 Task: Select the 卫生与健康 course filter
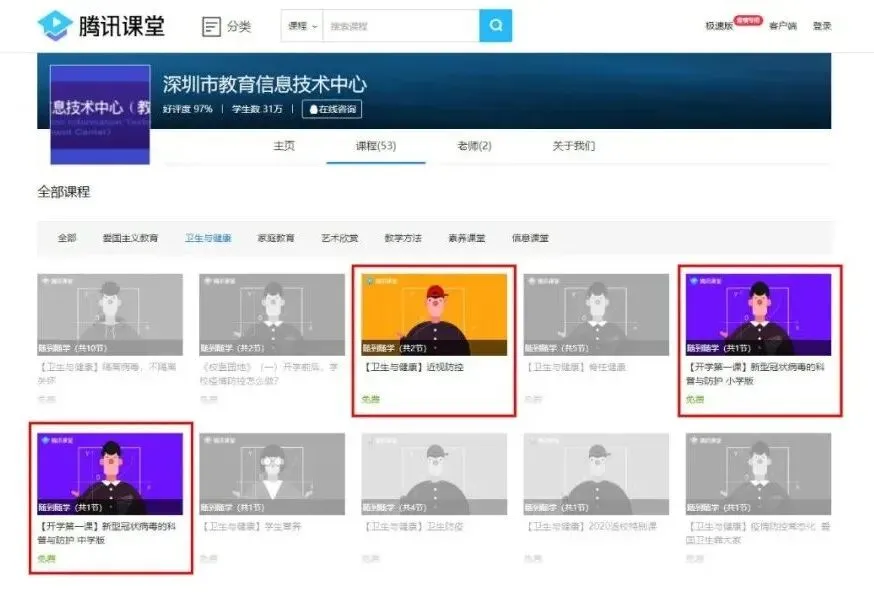208,238
